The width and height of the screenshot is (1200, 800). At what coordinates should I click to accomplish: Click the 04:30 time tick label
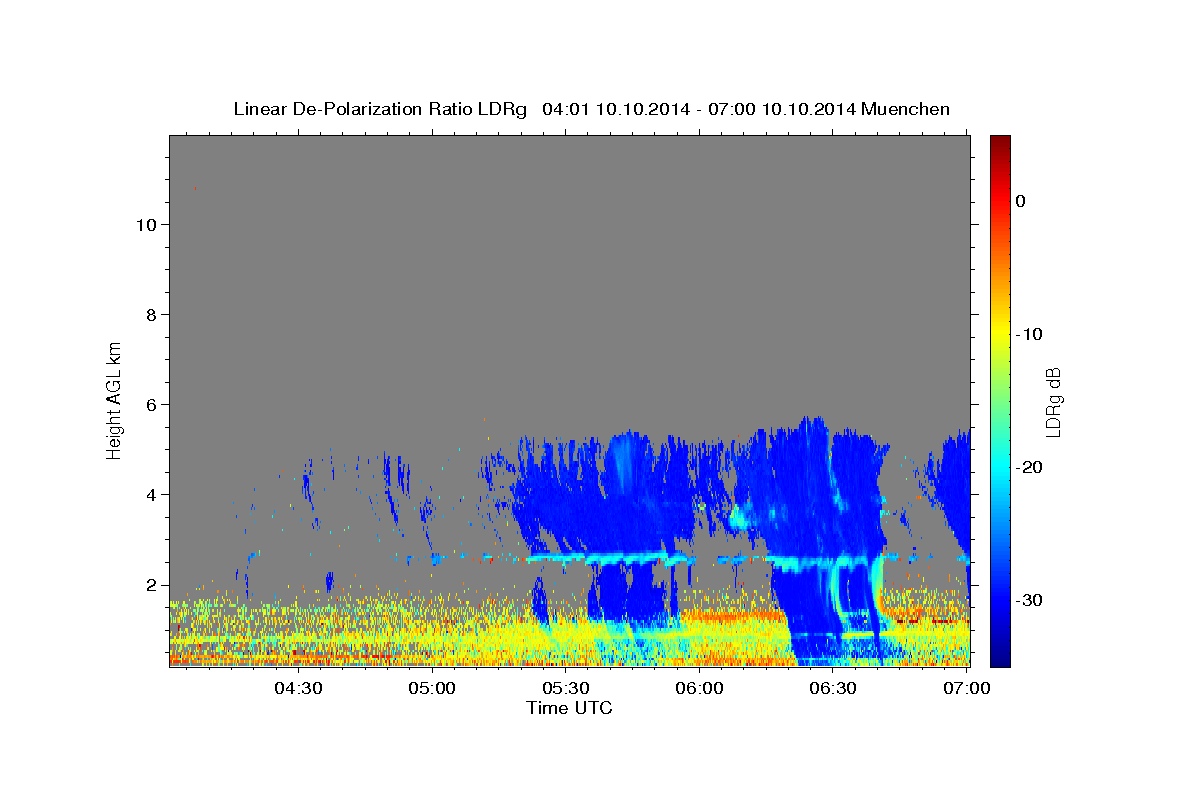298,688
